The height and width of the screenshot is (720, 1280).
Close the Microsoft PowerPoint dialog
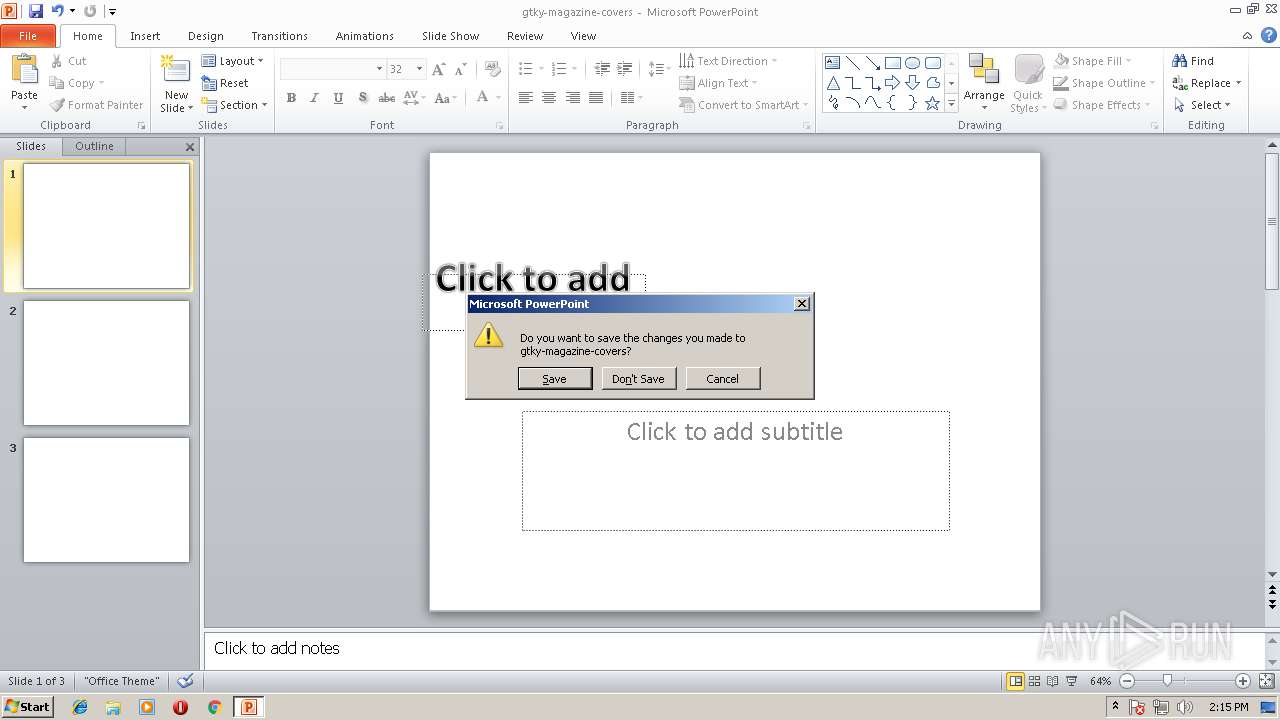pos(802,304)
